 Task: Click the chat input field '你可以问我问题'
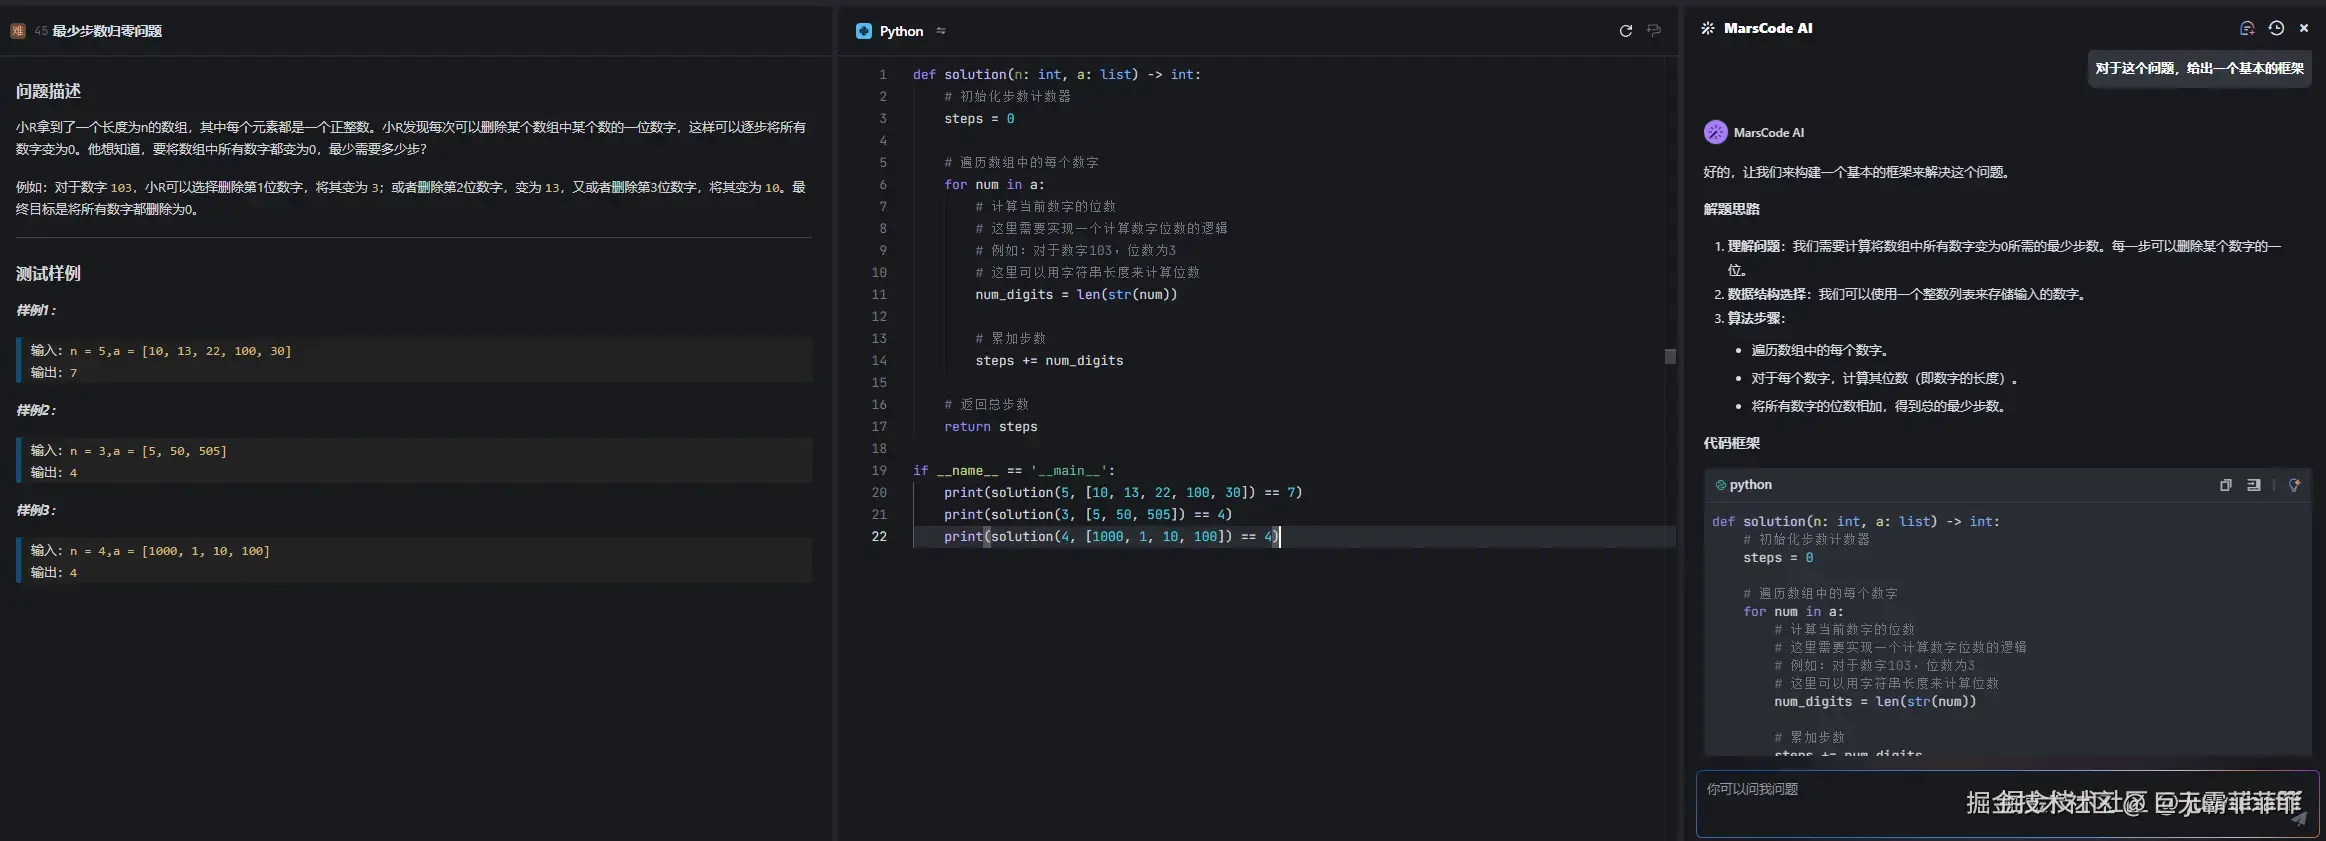tap(2007, 804)
